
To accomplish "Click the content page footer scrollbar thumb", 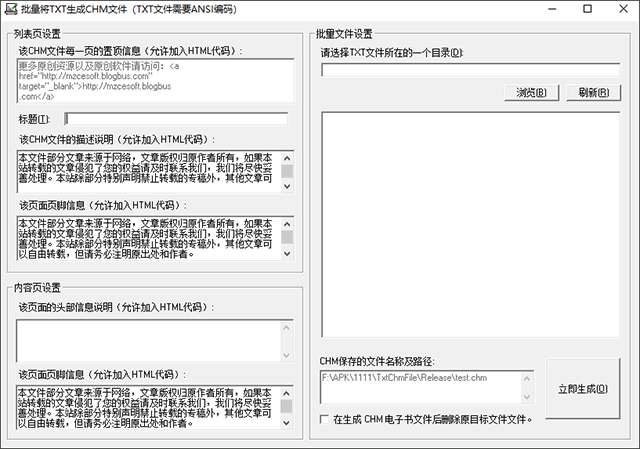I will (287, 407).
